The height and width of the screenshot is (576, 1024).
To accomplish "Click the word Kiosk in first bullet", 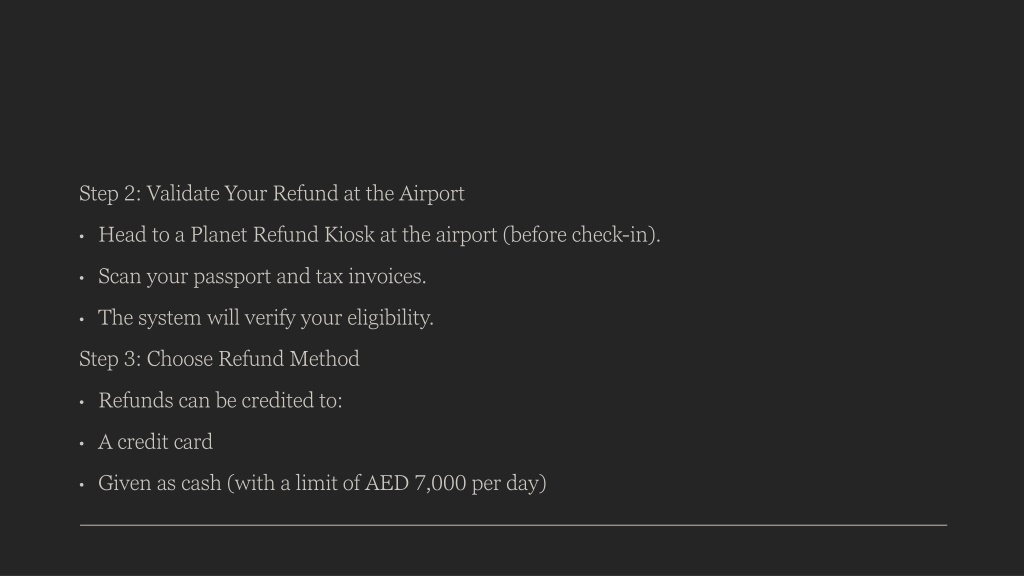I will click(349, 235).
